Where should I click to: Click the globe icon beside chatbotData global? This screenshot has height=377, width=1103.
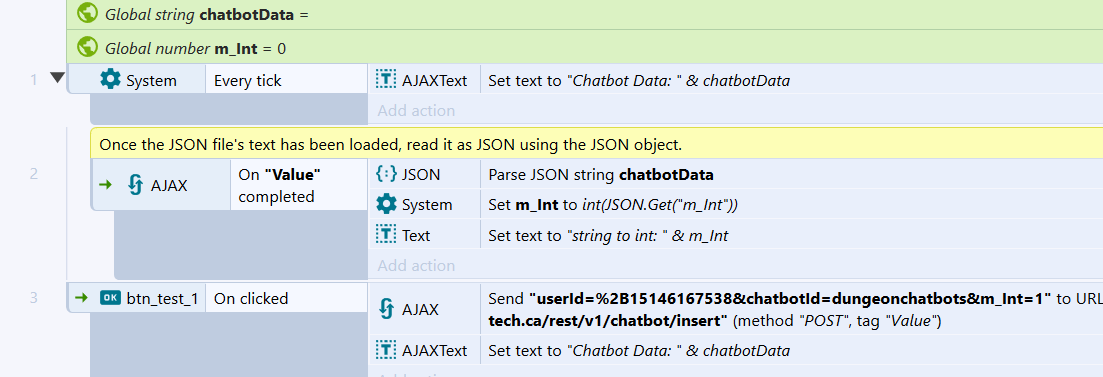[87, 13]
